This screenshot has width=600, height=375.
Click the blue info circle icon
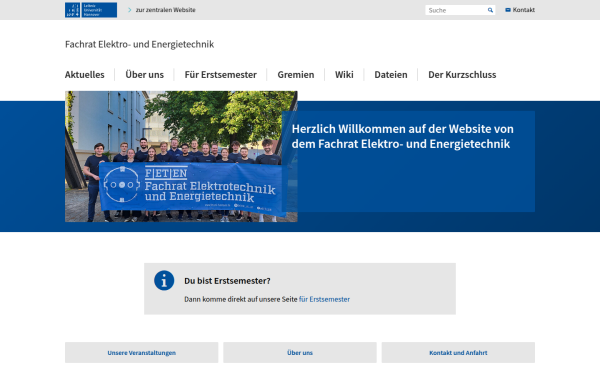164,280
